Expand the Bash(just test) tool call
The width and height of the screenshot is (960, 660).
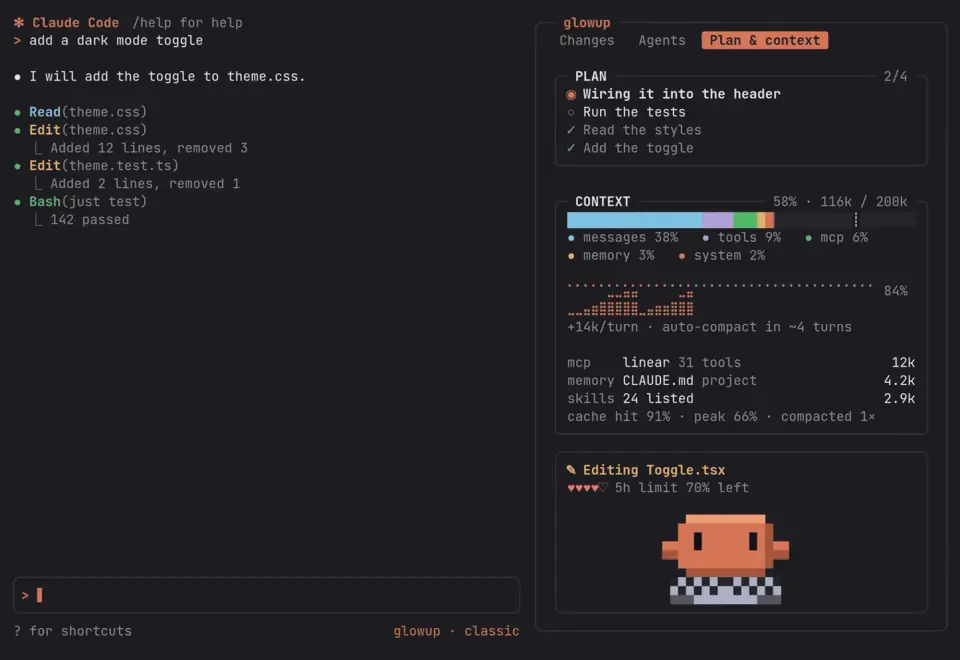(x=88, y=202)
